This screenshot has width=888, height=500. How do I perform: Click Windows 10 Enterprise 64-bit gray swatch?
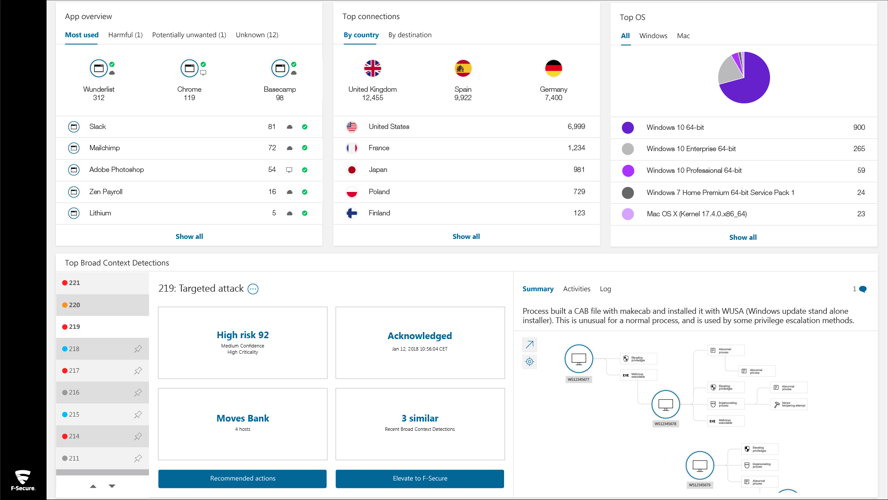point(627,149)
